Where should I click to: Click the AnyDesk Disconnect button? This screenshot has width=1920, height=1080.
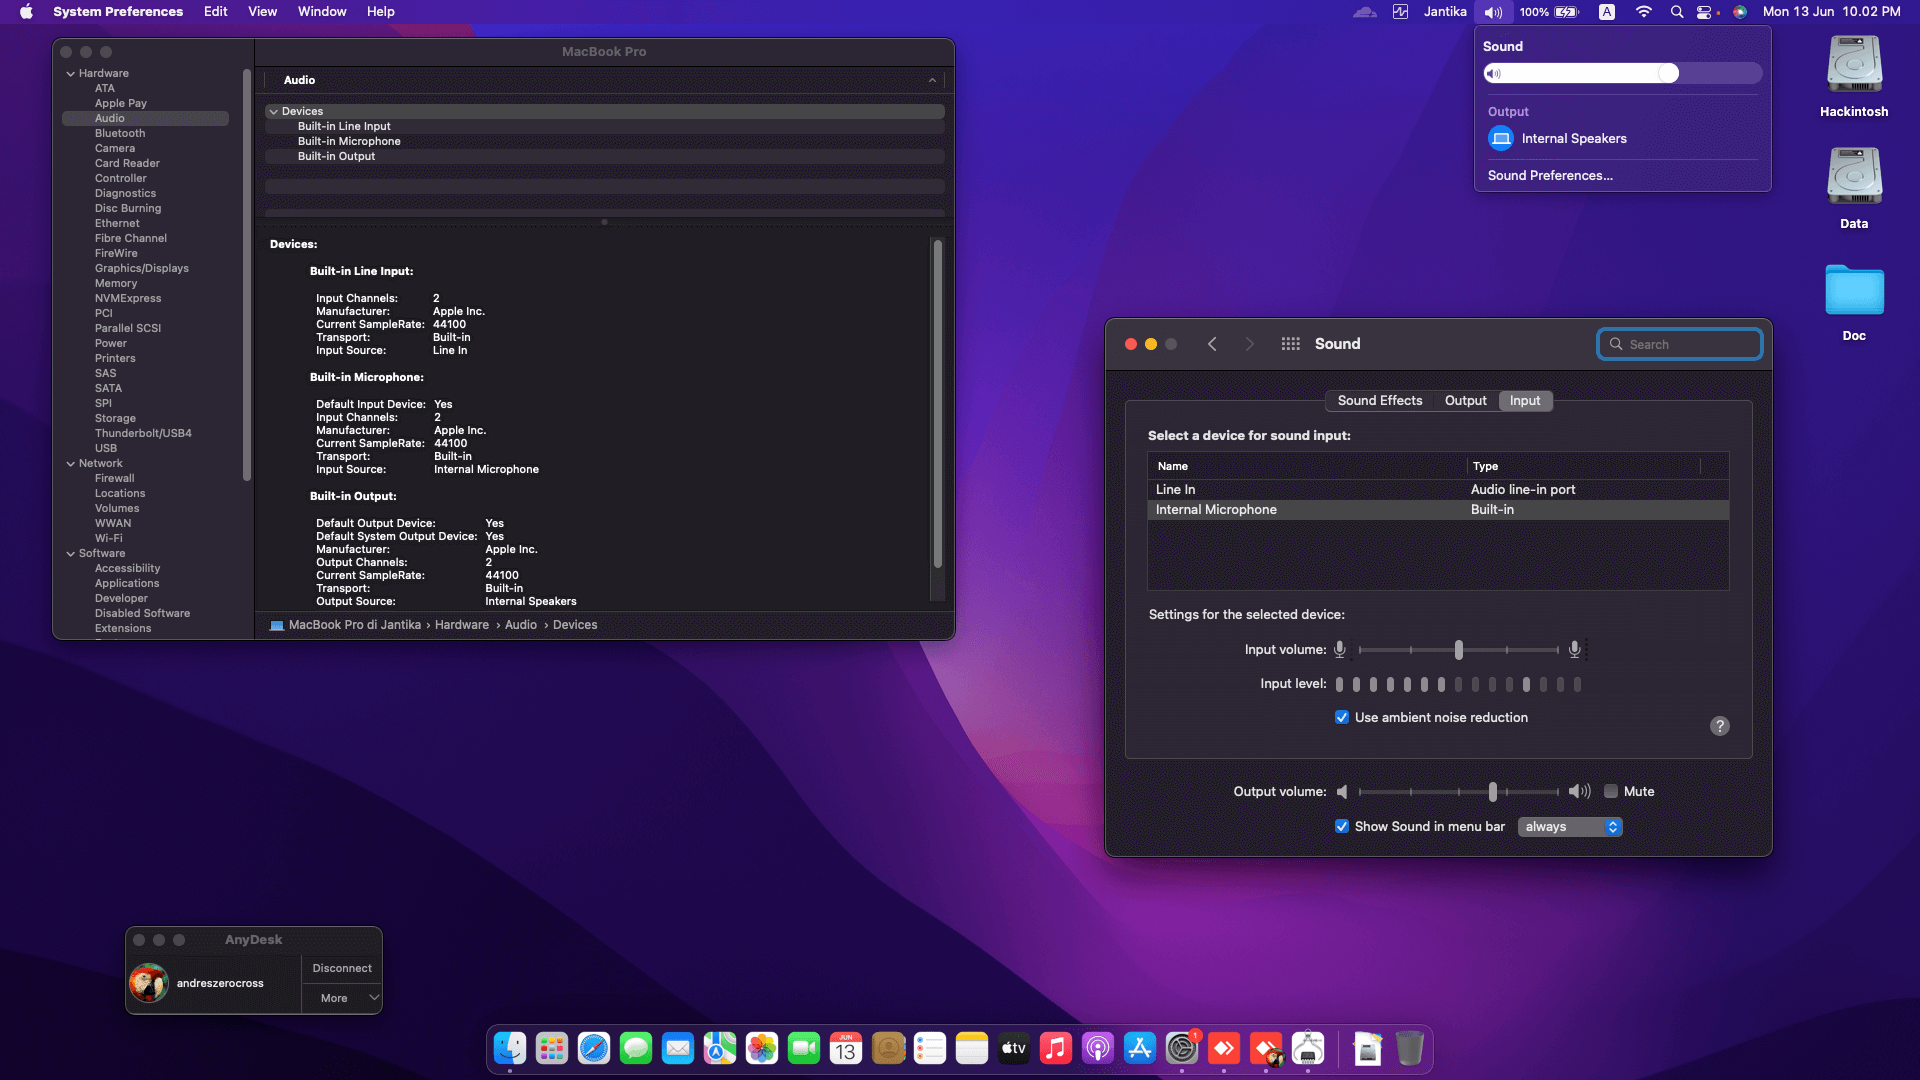[341, 969]
